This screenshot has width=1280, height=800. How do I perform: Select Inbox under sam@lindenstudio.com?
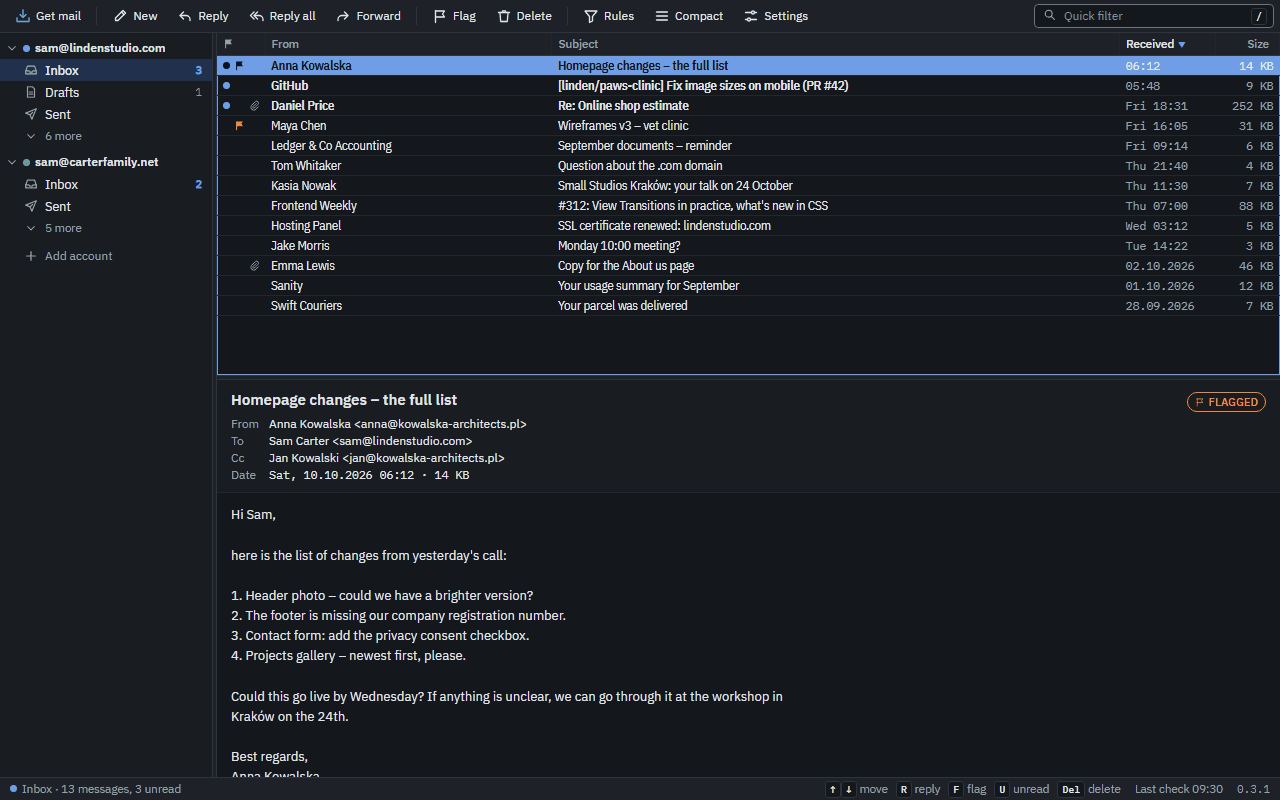(x=107, y=70)
